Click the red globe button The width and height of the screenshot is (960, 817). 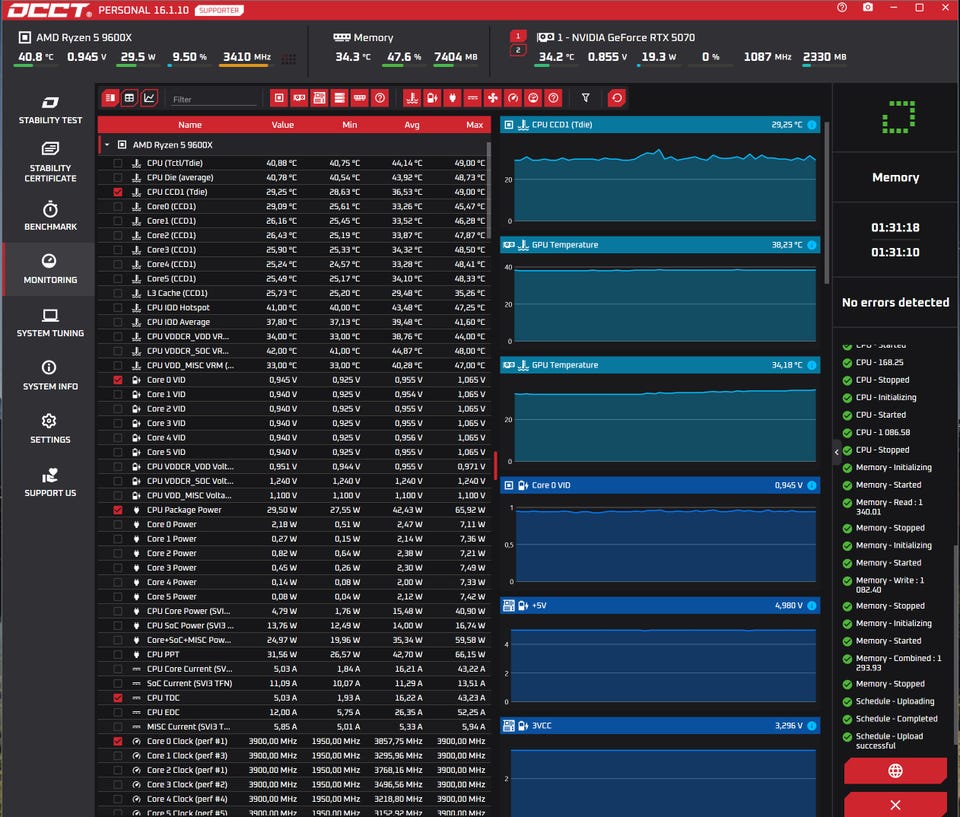(895, 770)
